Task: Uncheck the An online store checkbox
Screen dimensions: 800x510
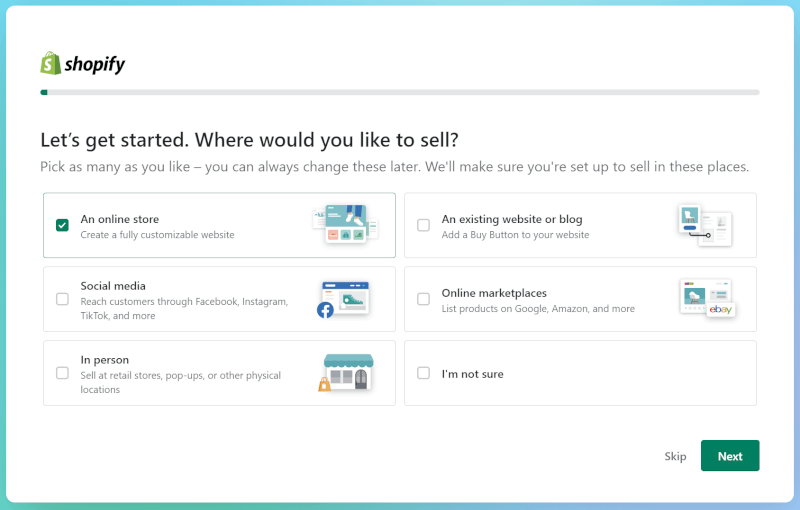Action: pyautogui.click(x=62, y=225)
